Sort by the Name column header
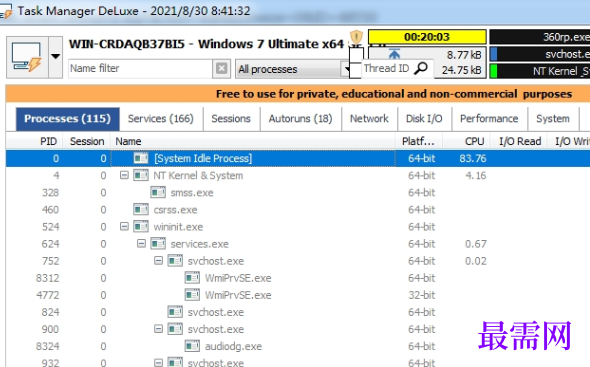Screen dimensions: 590x367 [253, 141]
